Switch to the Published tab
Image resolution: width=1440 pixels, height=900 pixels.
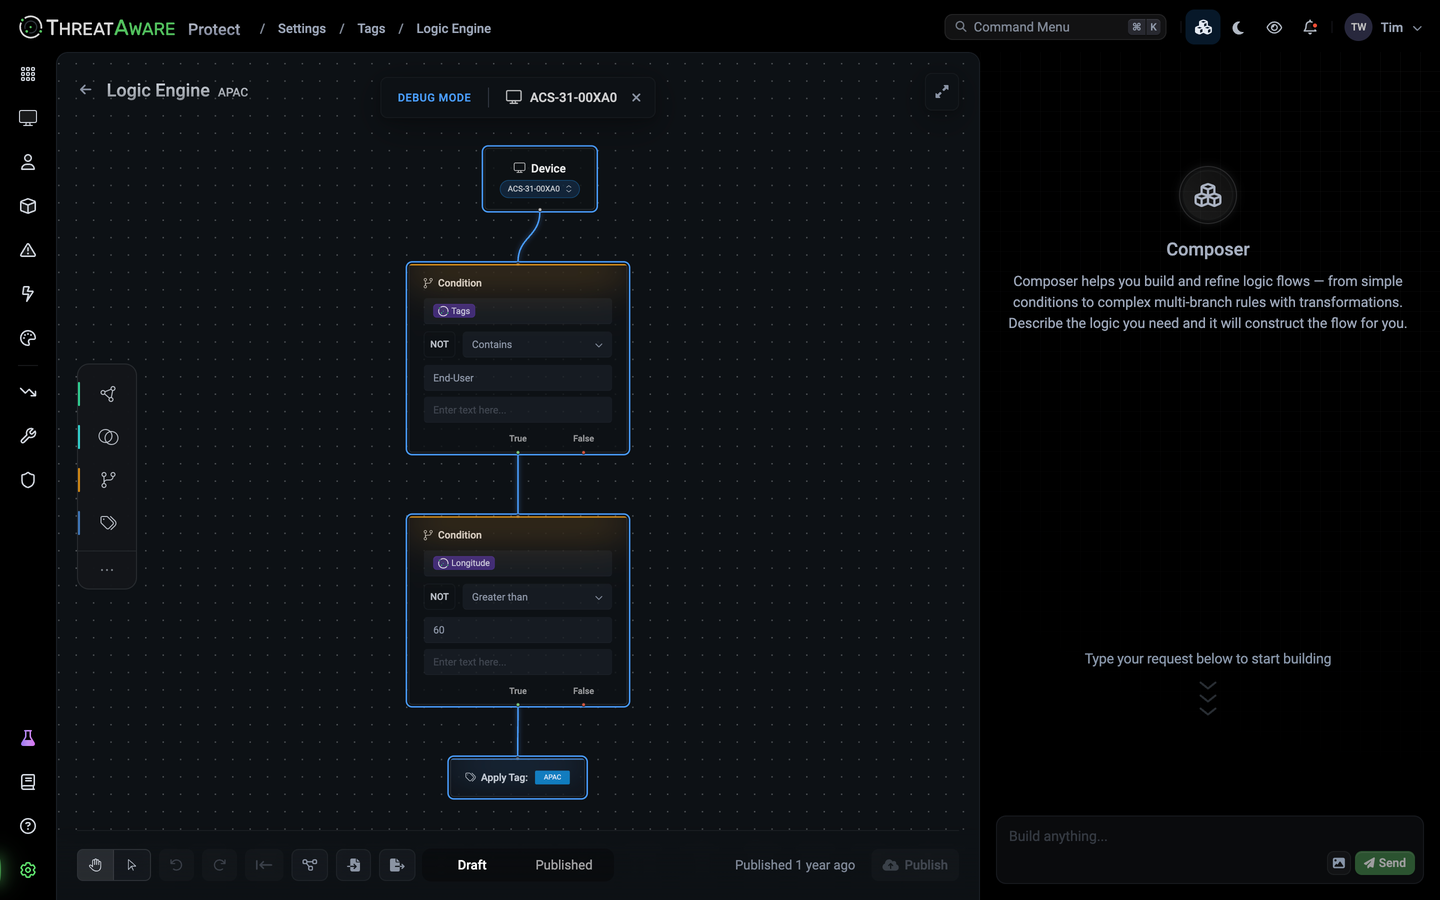564,865
